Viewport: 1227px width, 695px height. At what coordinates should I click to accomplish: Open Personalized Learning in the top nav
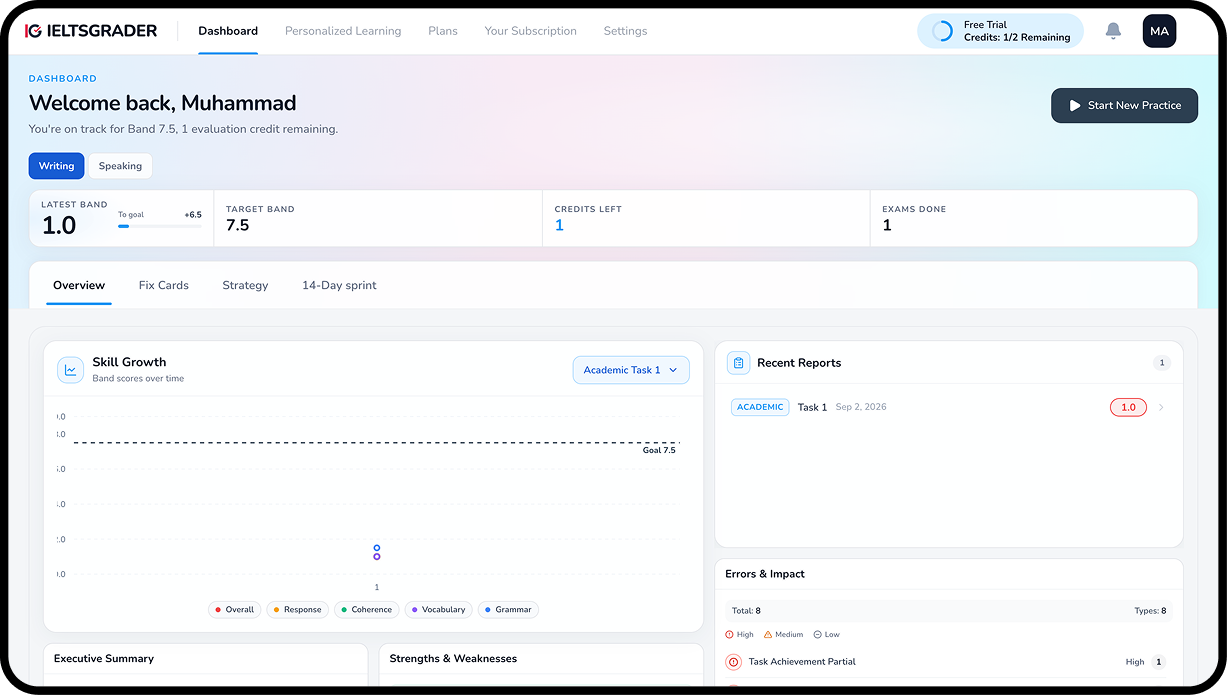[343, 31]
